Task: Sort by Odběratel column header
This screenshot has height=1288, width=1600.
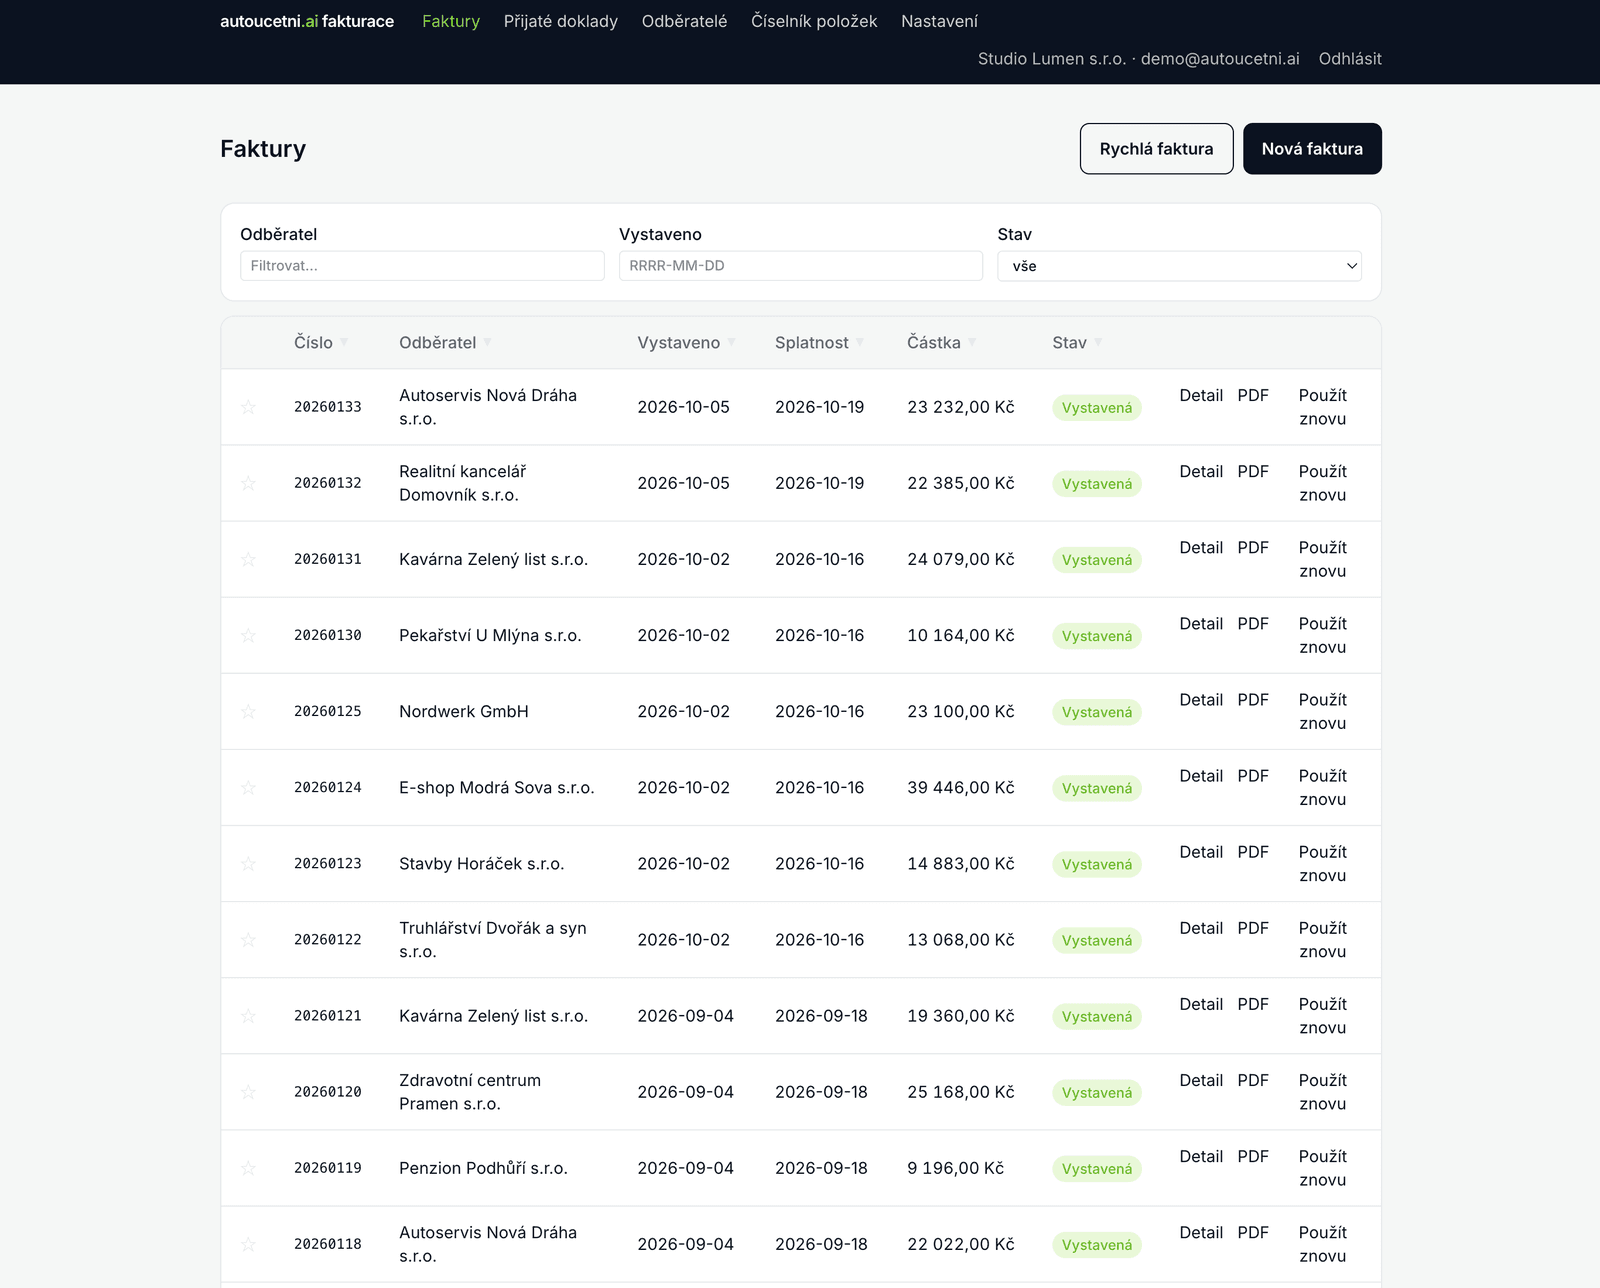Action: pos(445,343)
